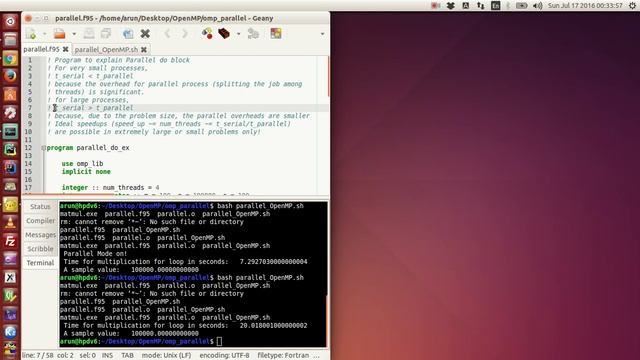Navigate back one location
The height and width of the screenshot is (360, 640).
pos(167,34)
